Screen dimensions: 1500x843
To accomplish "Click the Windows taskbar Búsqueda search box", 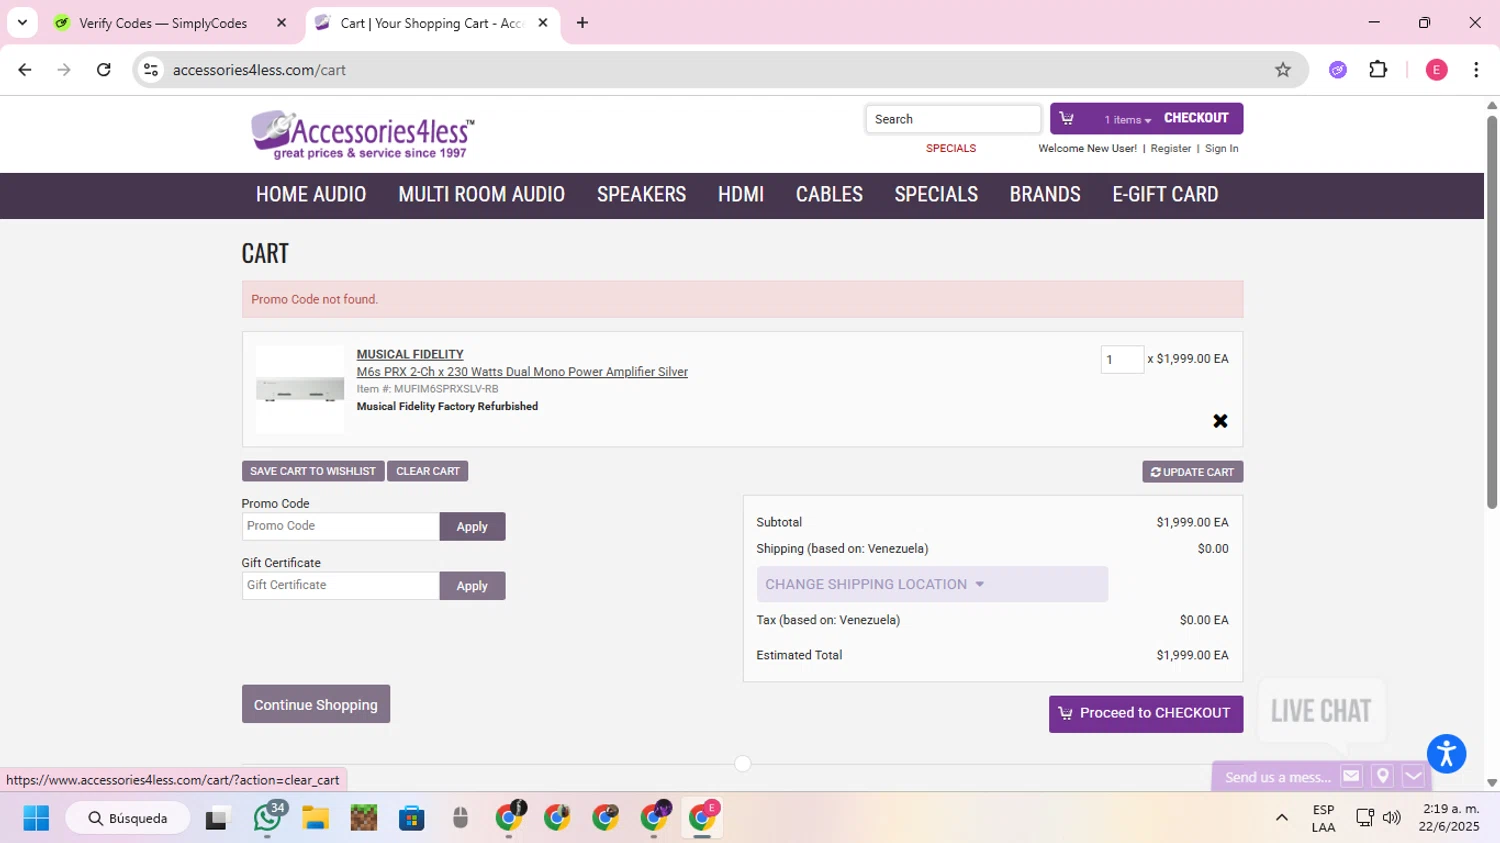I will click(x=129, y=818).
